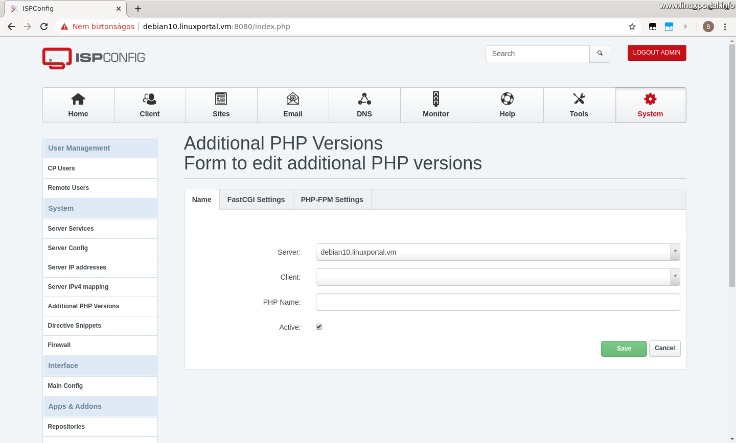
Task: Open Directive Snippets in sidebar
Action: 100,326
